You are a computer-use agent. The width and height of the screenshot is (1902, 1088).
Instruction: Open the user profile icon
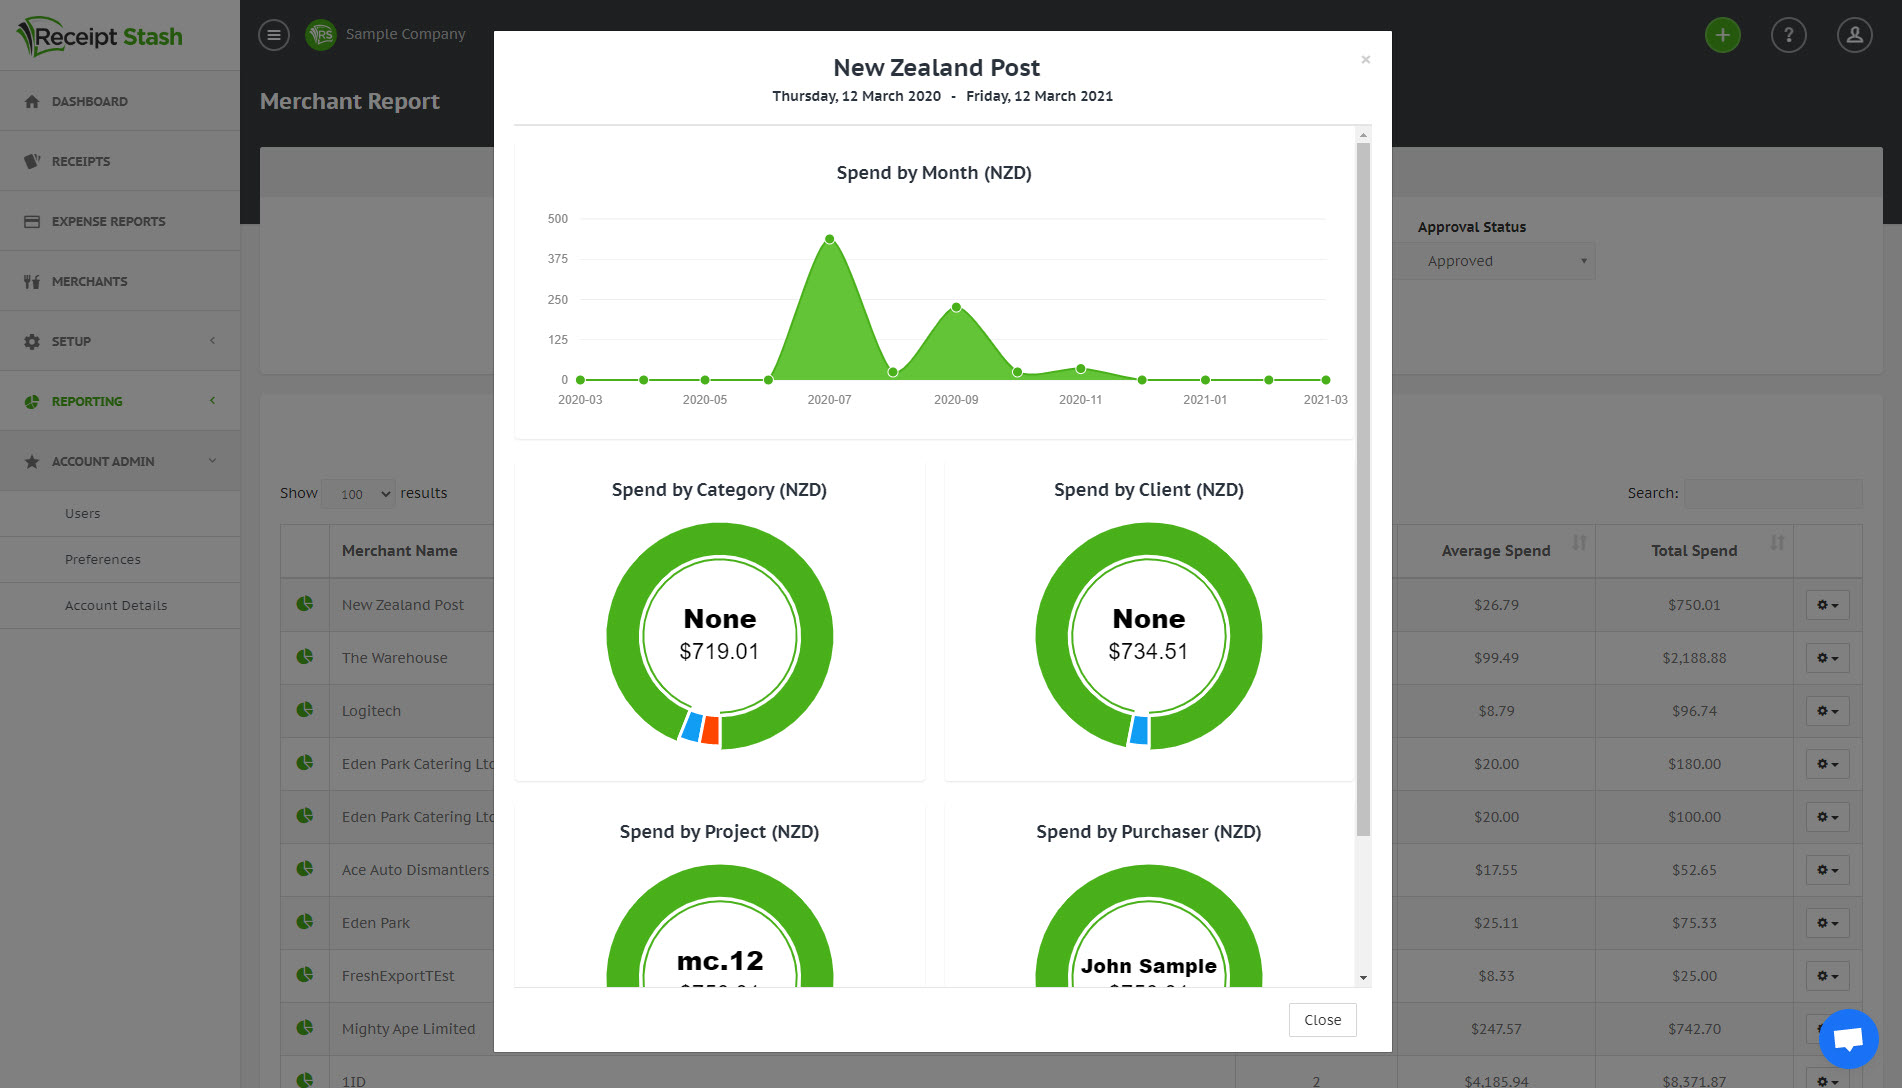pyautogui.click(x=1854, y=35)
